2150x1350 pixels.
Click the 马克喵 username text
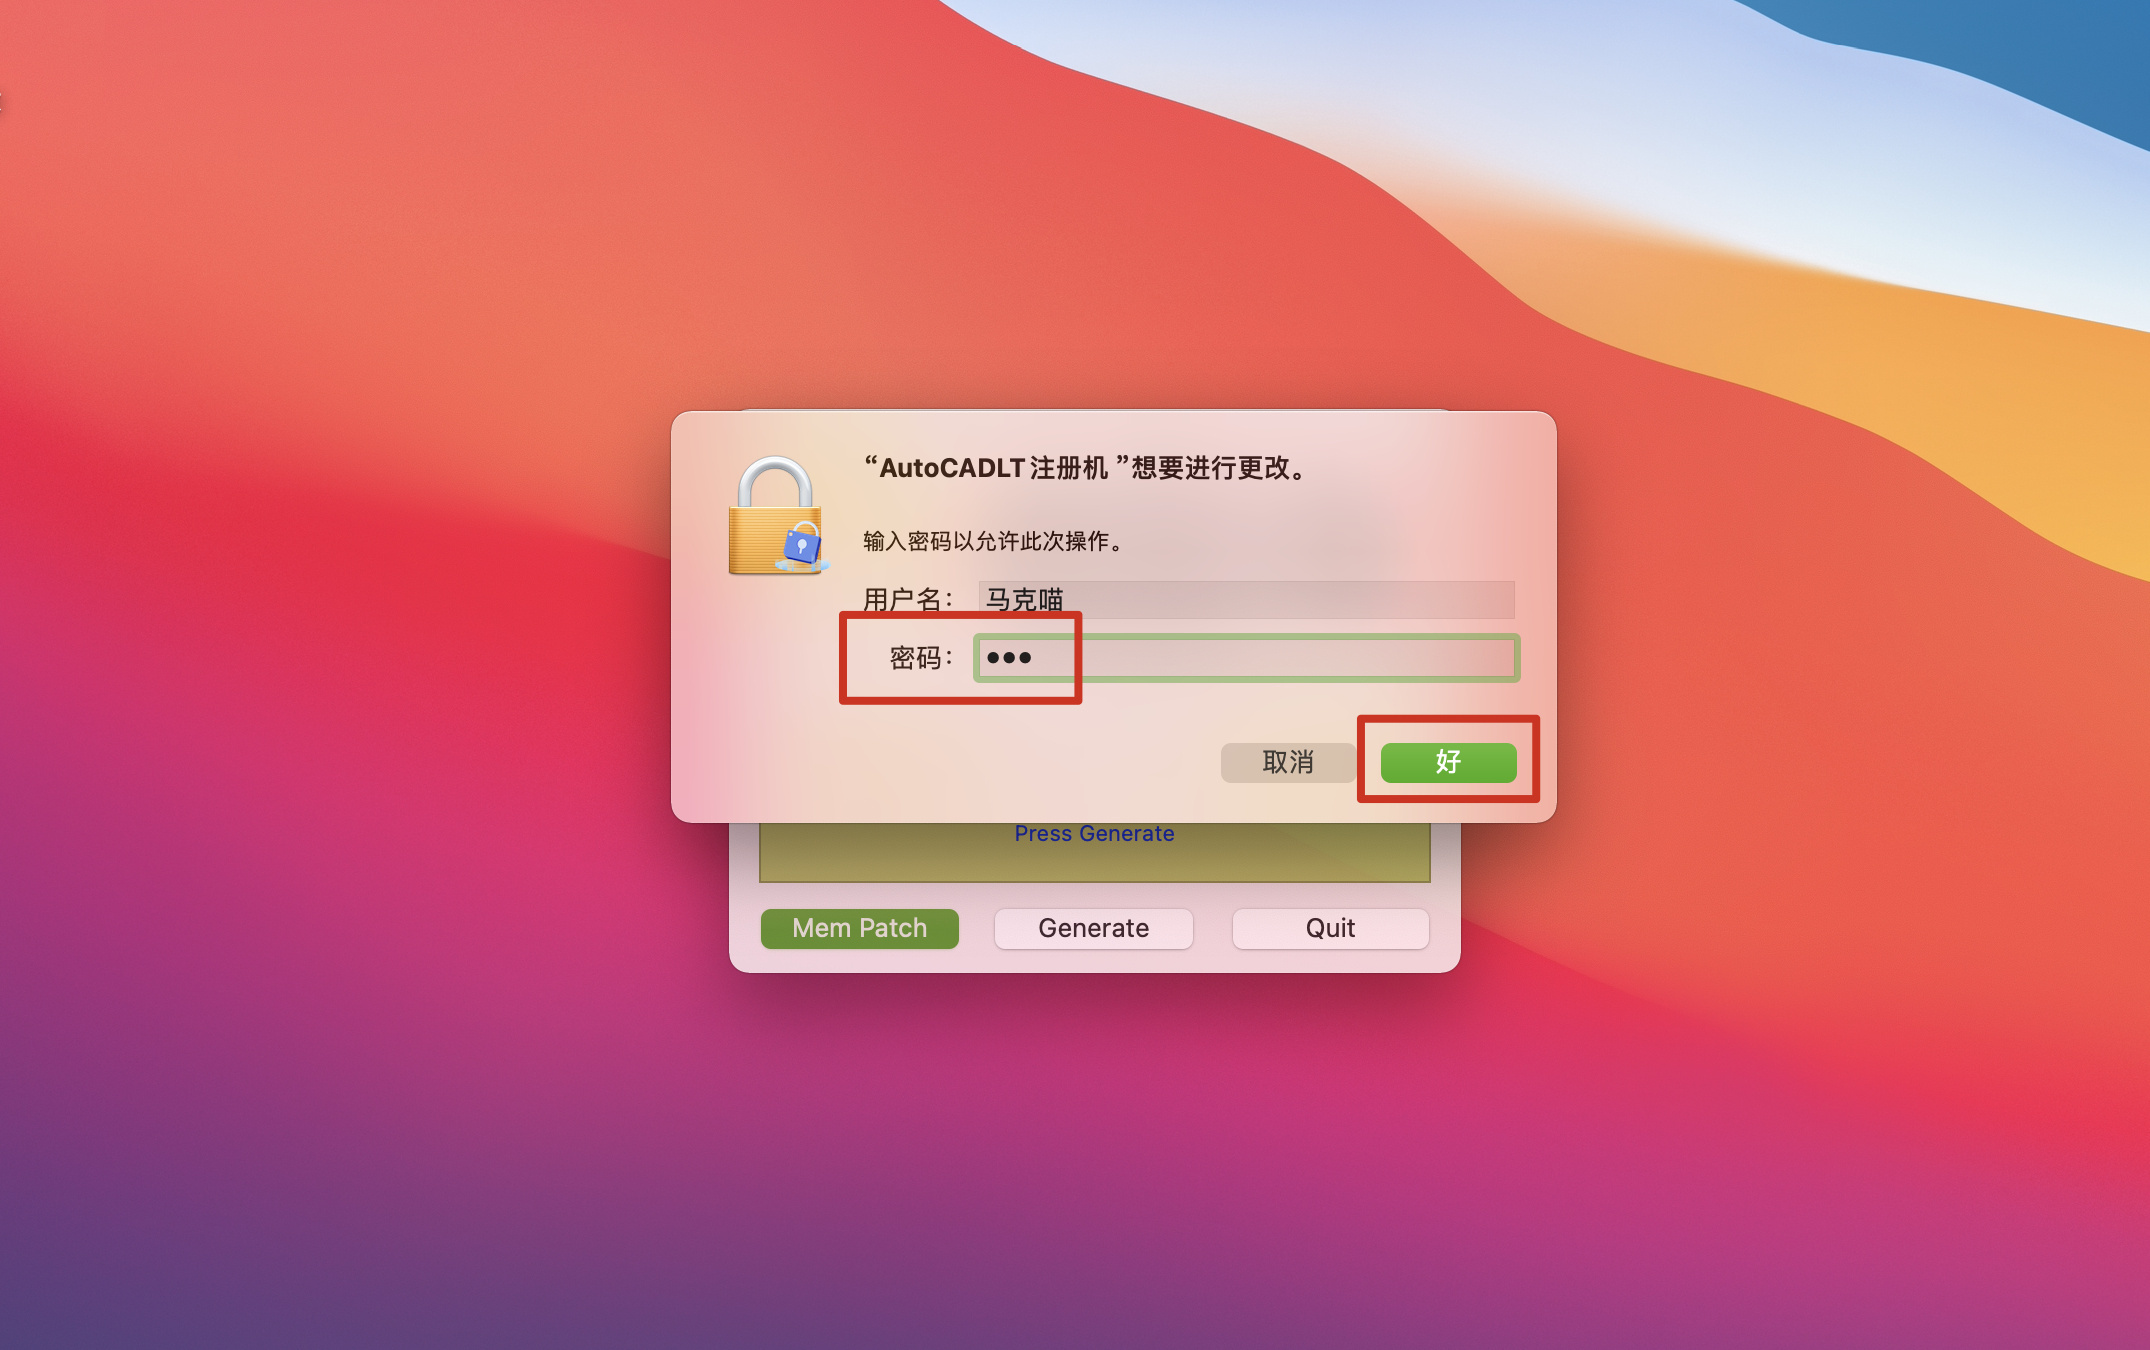click(1024, 600)
